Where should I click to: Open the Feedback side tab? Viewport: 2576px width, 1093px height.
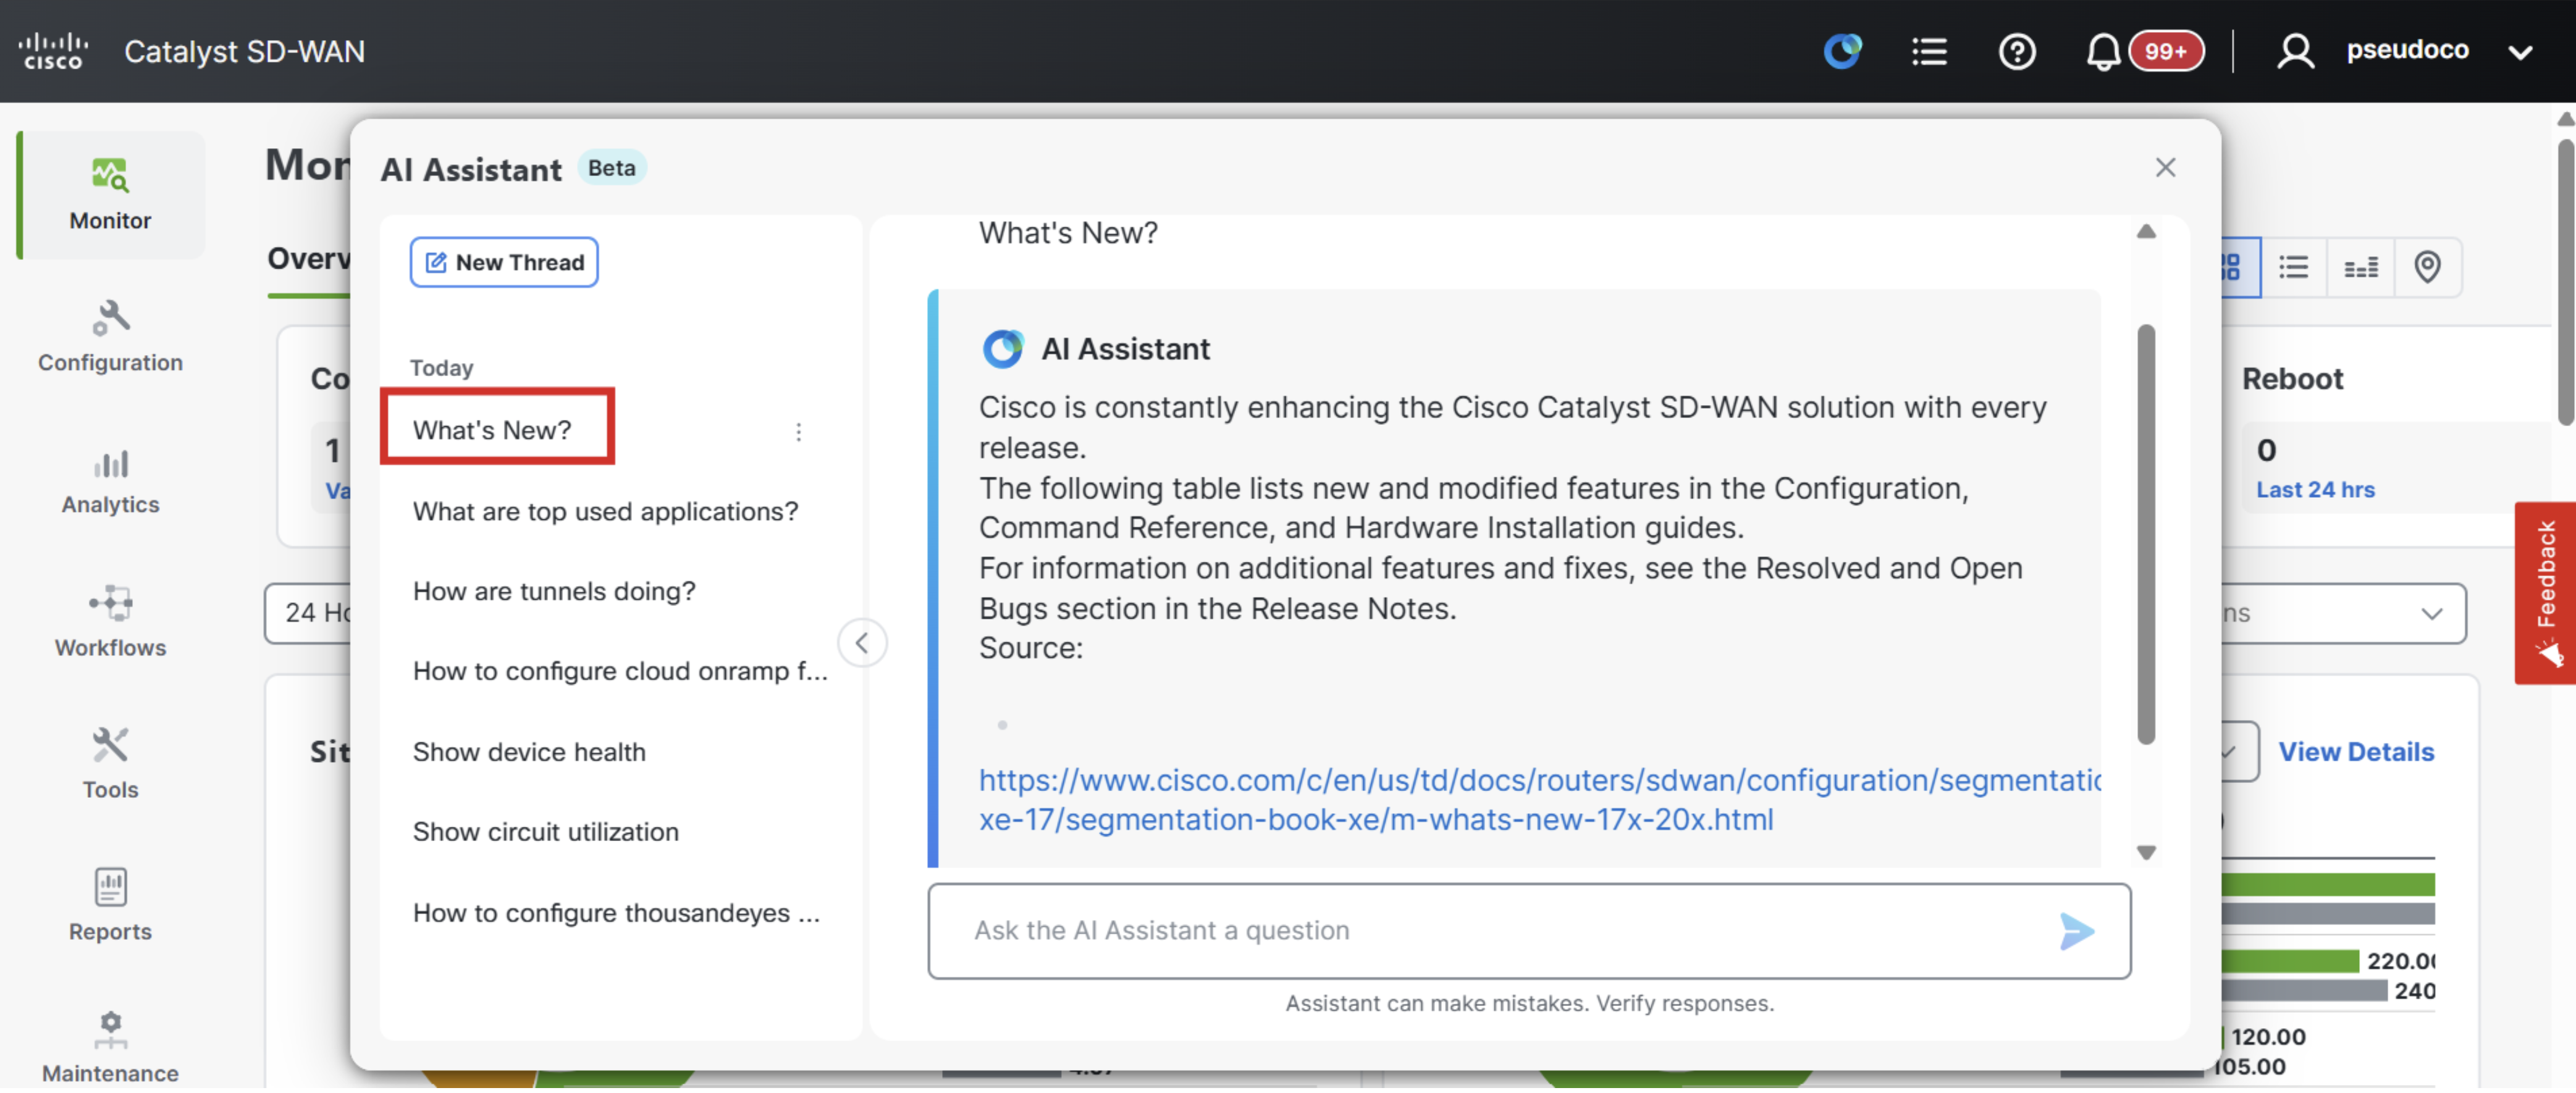2545,593
